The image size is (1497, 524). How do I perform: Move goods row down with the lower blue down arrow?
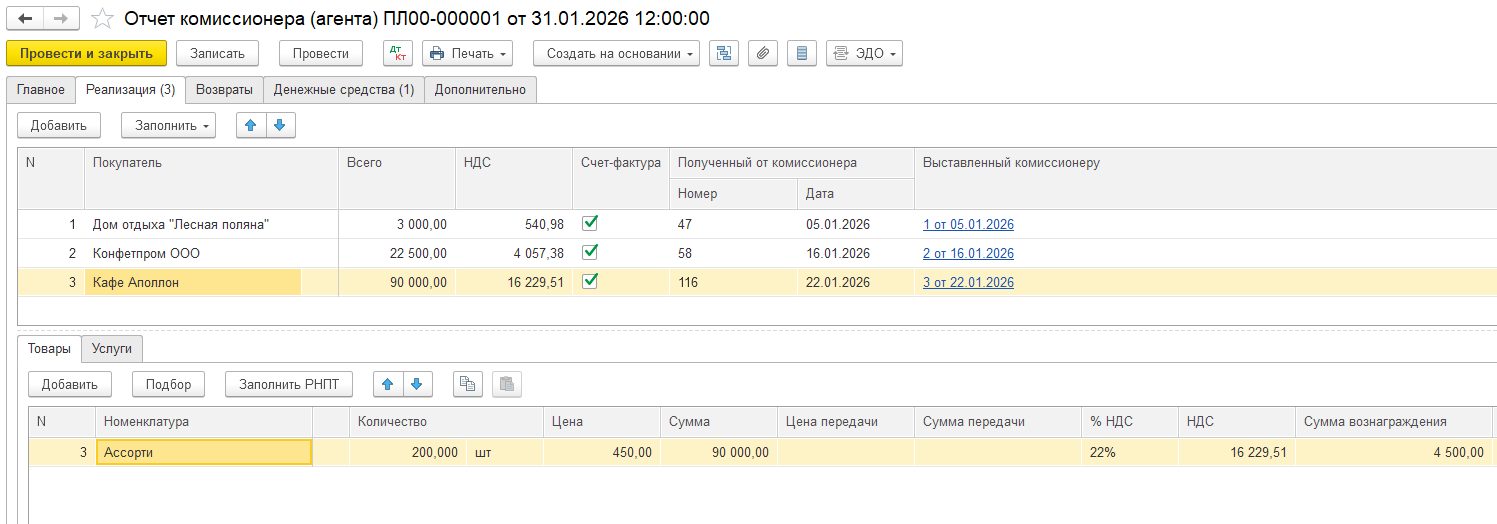point(417,384)
